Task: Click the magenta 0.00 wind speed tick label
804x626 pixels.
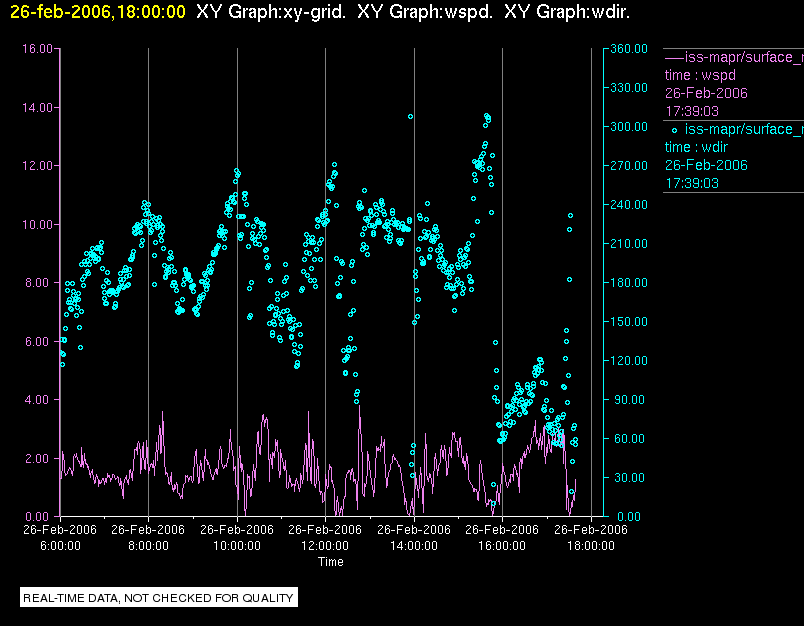Action: pyautogui.click(x=39, y=516)
